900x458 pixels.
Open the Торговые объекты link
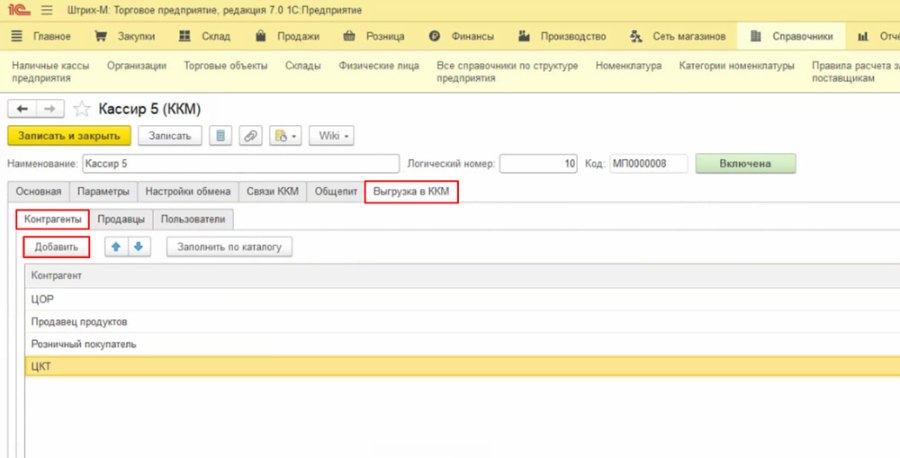click(226, 65)
